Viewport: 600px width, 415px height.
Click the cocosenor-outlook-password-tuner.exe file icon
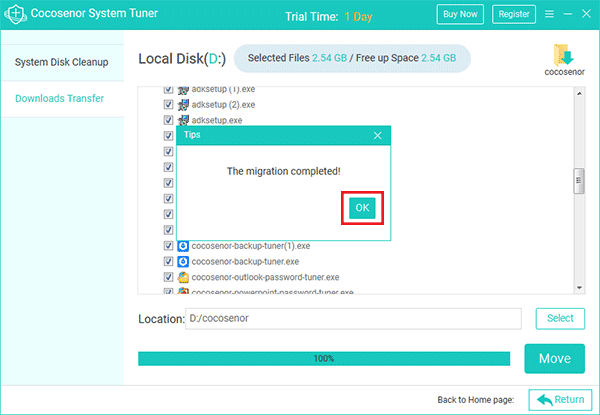point(183,277)
